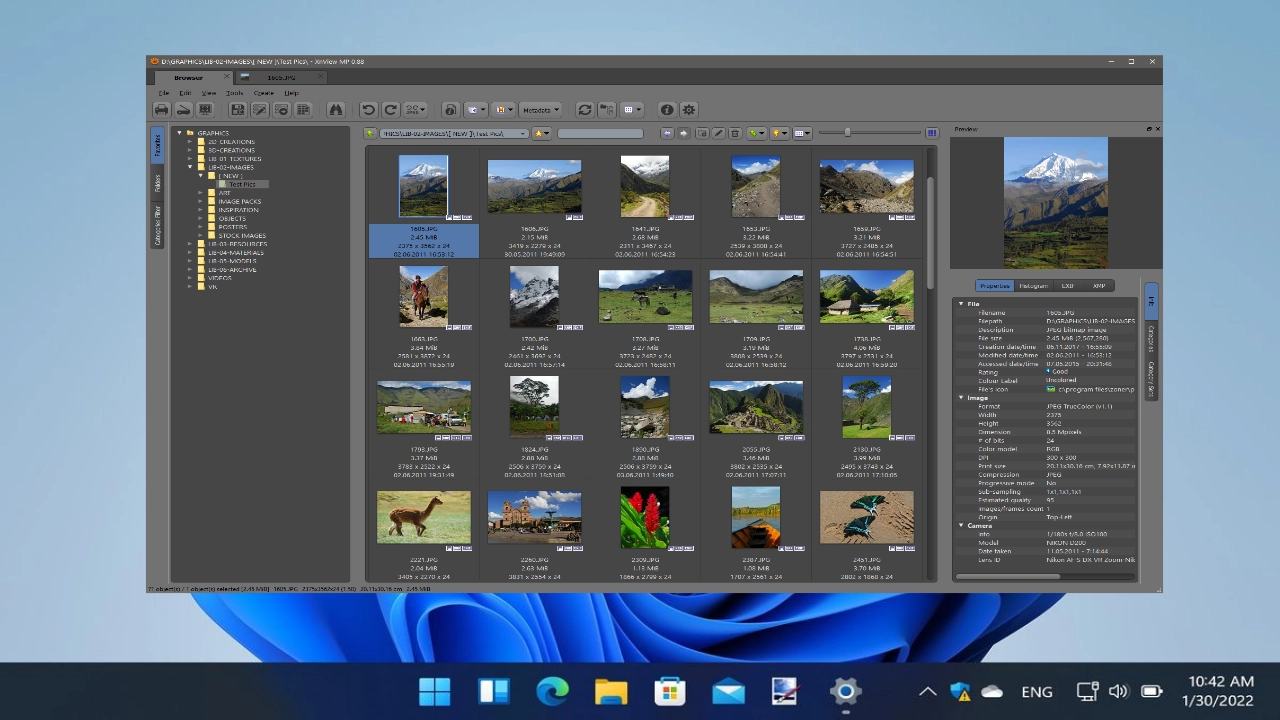Screen dimensions: 1280x720
Task: Open the tag label dropdown in the browser bar
Action: coord(757,133)
